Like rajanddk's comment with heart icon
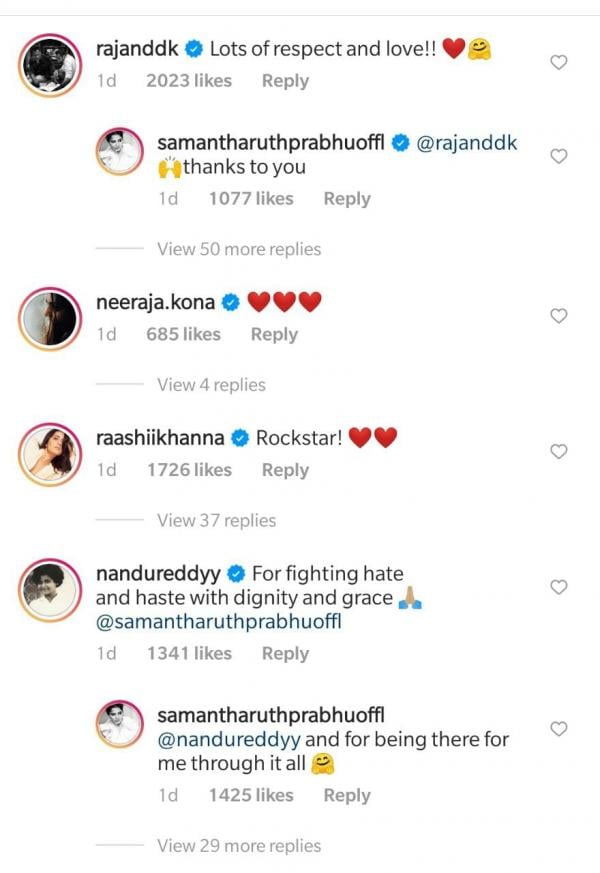This screenshot has height=873, width=600. 560,62
